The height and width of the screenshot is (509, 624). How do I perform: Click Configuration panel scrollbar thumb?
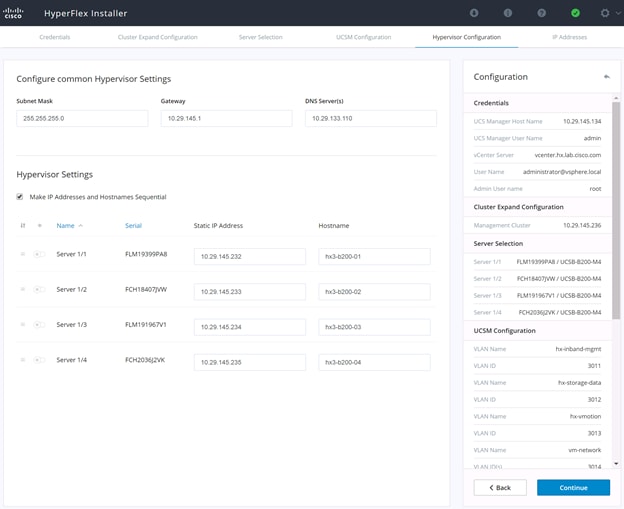(616, 211)
